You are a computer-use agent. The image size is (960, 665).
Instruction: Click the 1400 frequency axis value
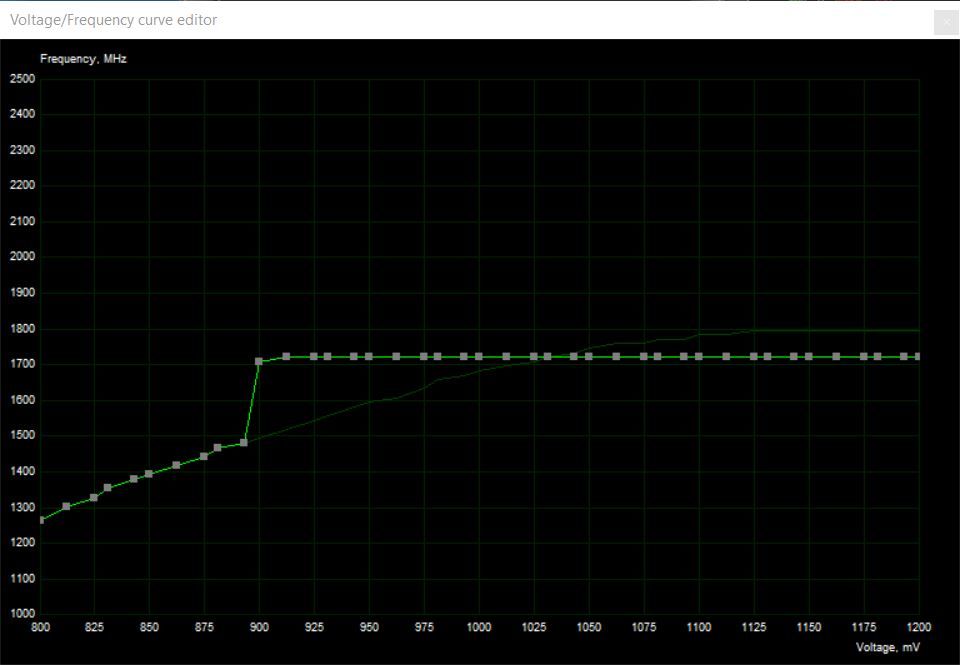point(23,472)
